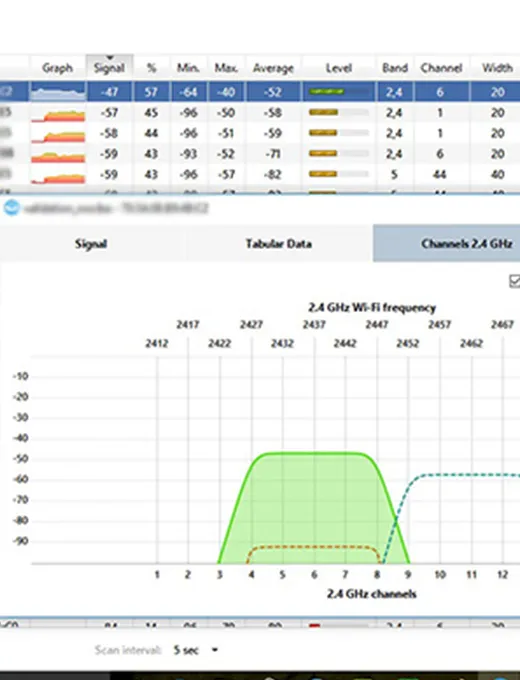Sort by the Level column header
Screen dimensions: 520x680
339,68
